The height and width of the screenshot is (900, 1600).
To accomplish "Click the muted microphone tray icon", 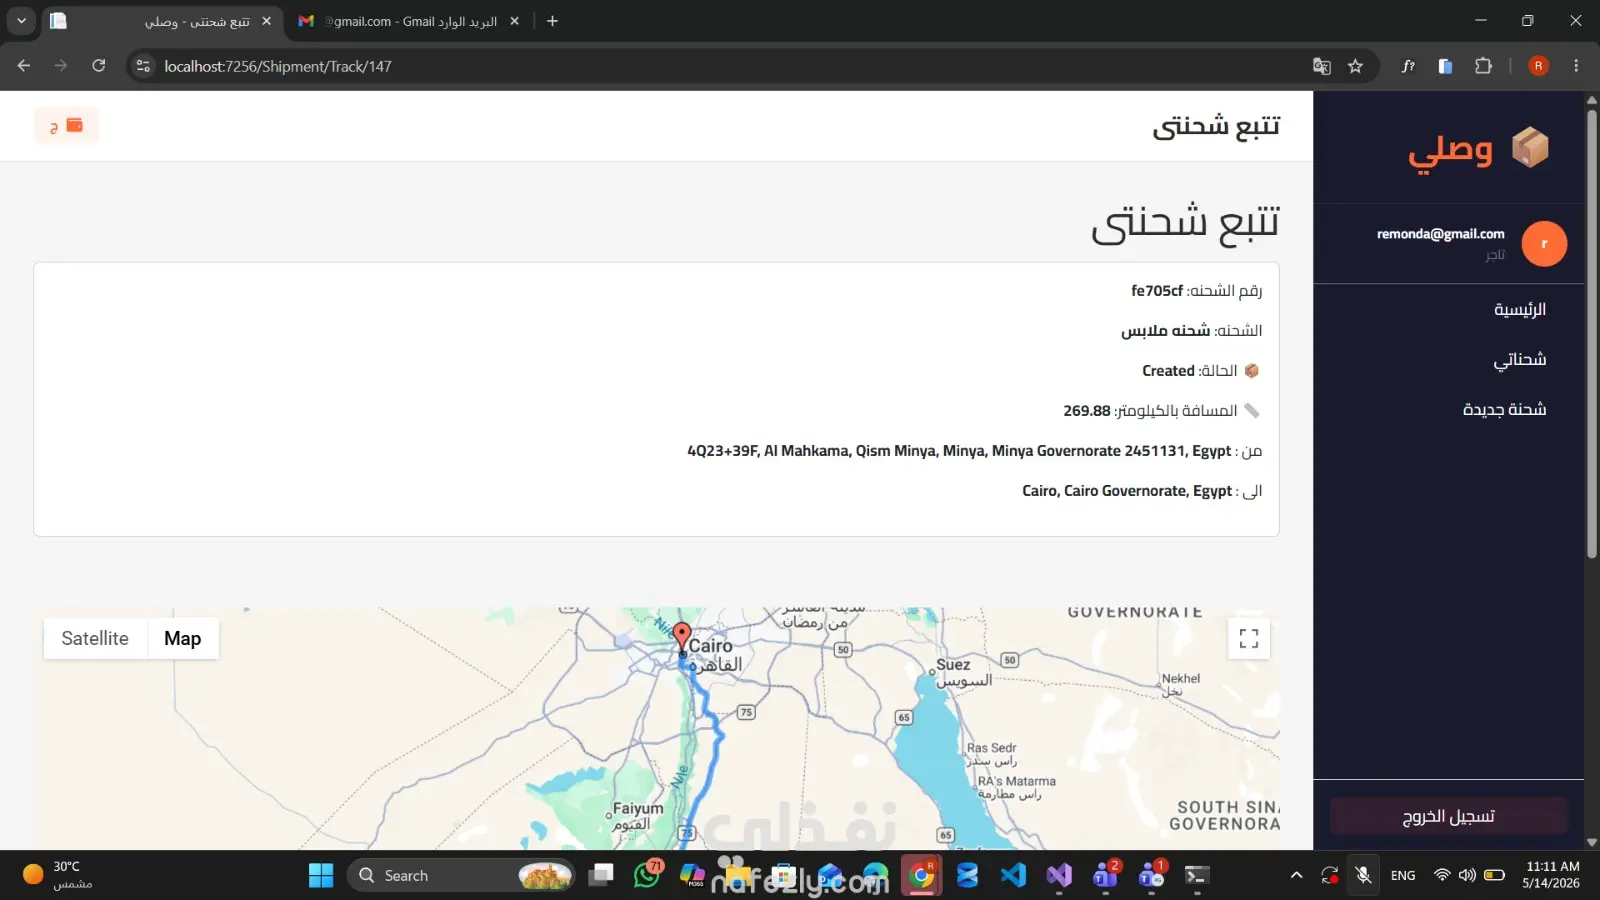I will tap(1363, 875).
